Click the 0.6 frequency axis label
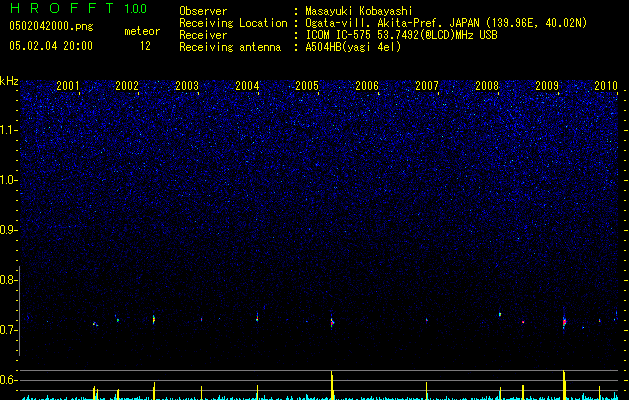The height and width of the screenshot is (400, 629). click(8, 380)
